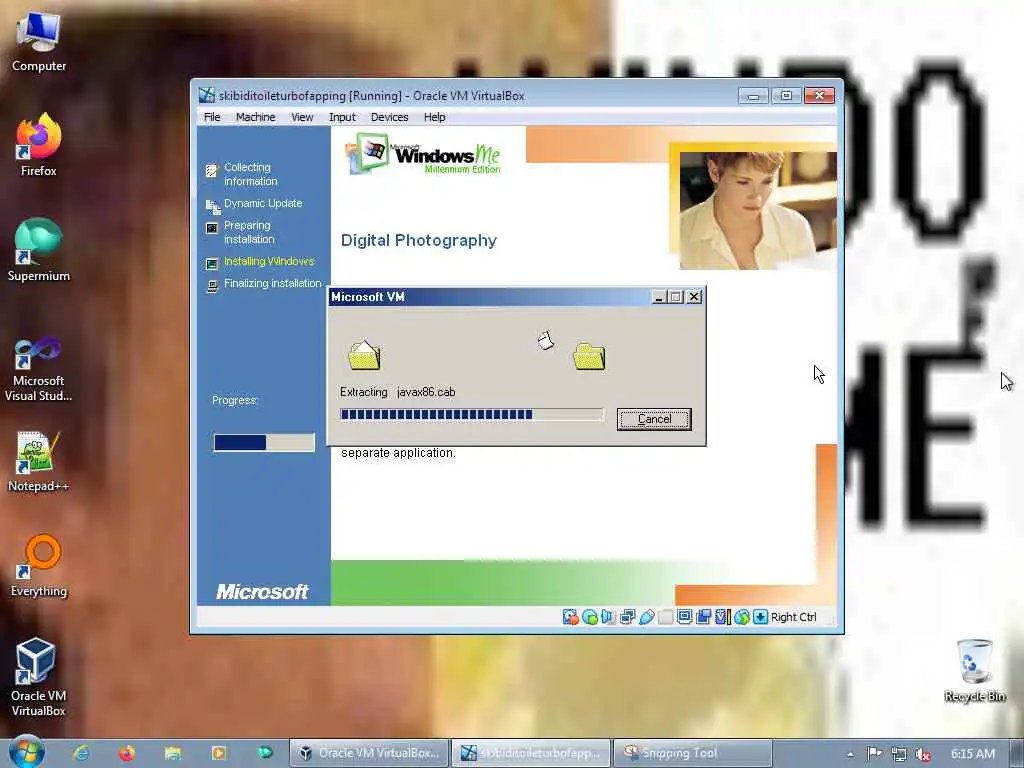Click recording indicator in VirtualBox status bar
The image size is (1024, 768).
point(703,617)
